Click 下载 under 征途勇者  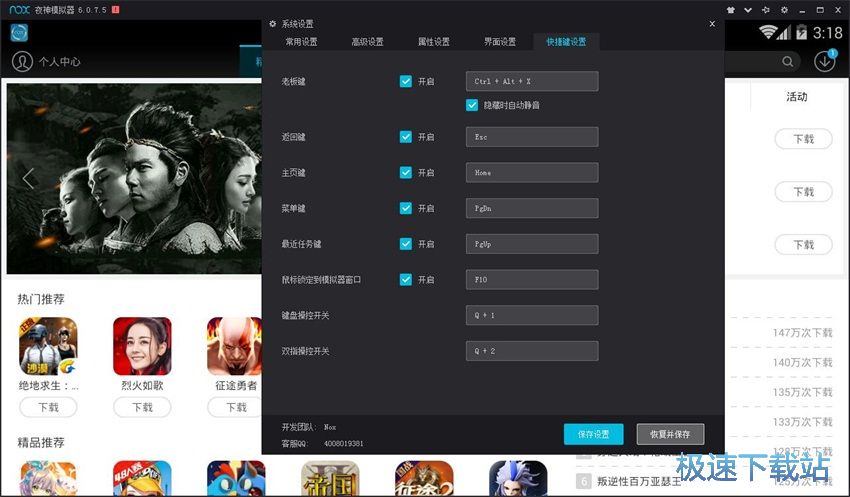click(x=235, y=407)
